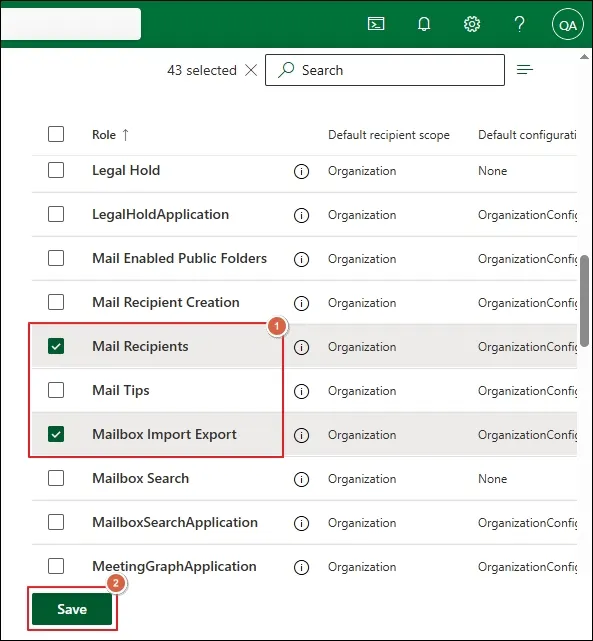Image resolution: width=593 pixels, height=641 pixels.
Task: Select the Mailbox Search role name
Action: 141,478
